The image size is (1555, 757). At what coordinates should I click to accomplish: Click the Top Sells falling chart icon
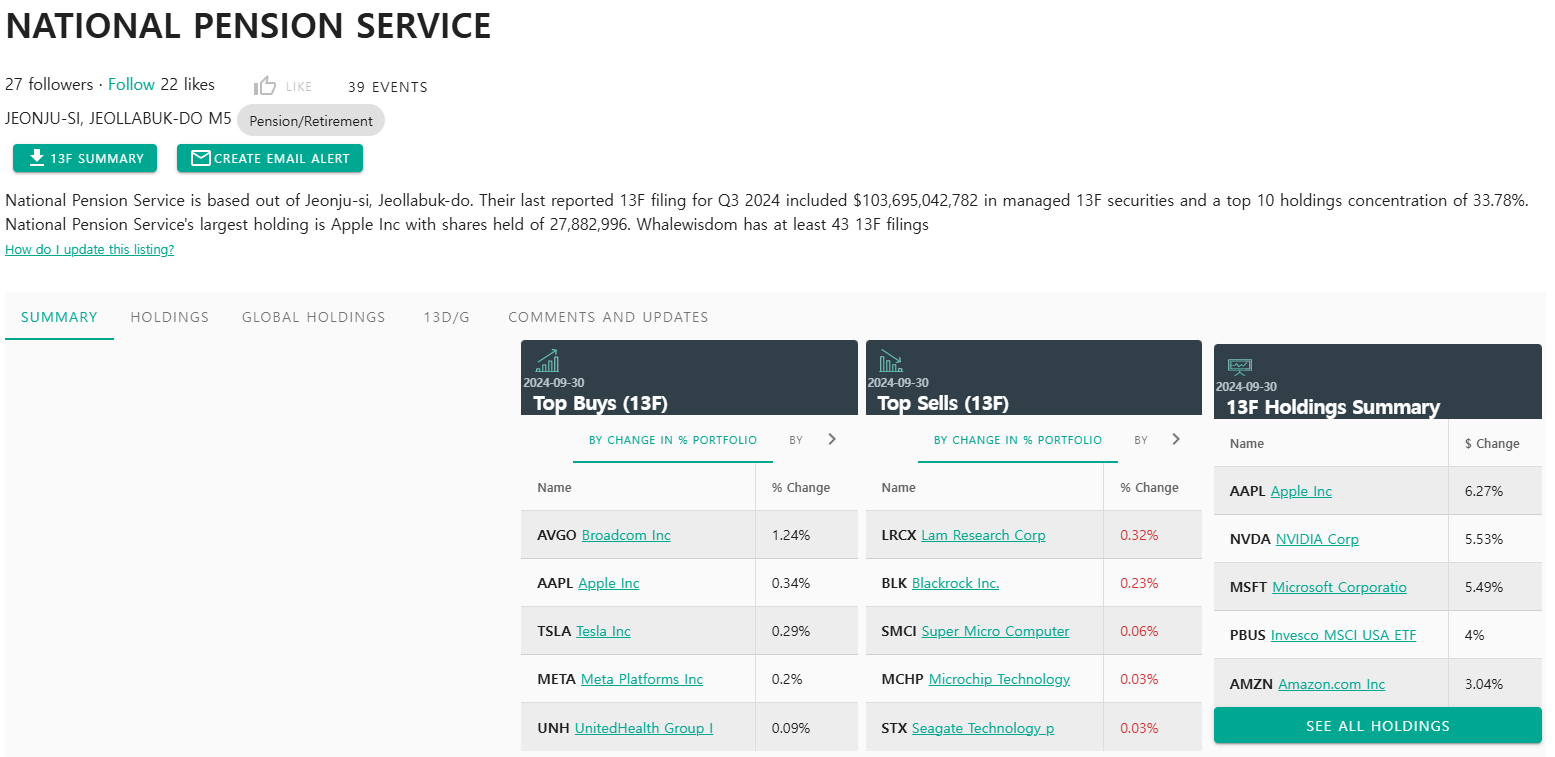891,361
